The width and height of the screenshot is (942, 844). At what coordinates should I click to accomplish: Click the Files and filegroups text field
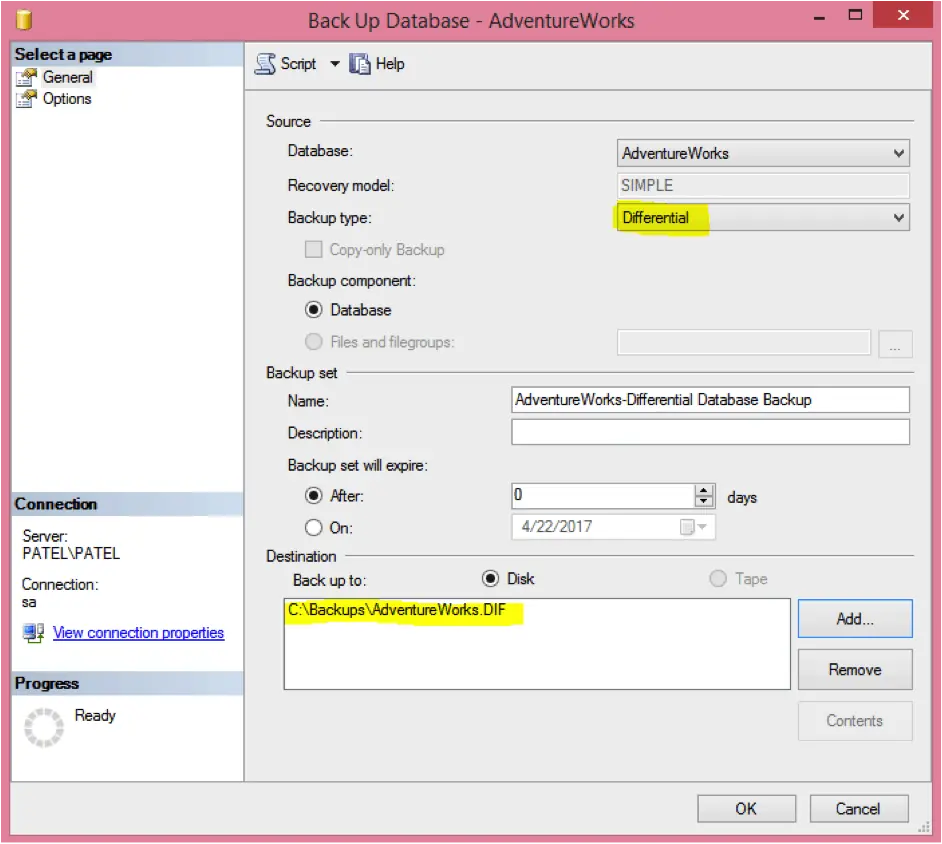tap(744, 342)
